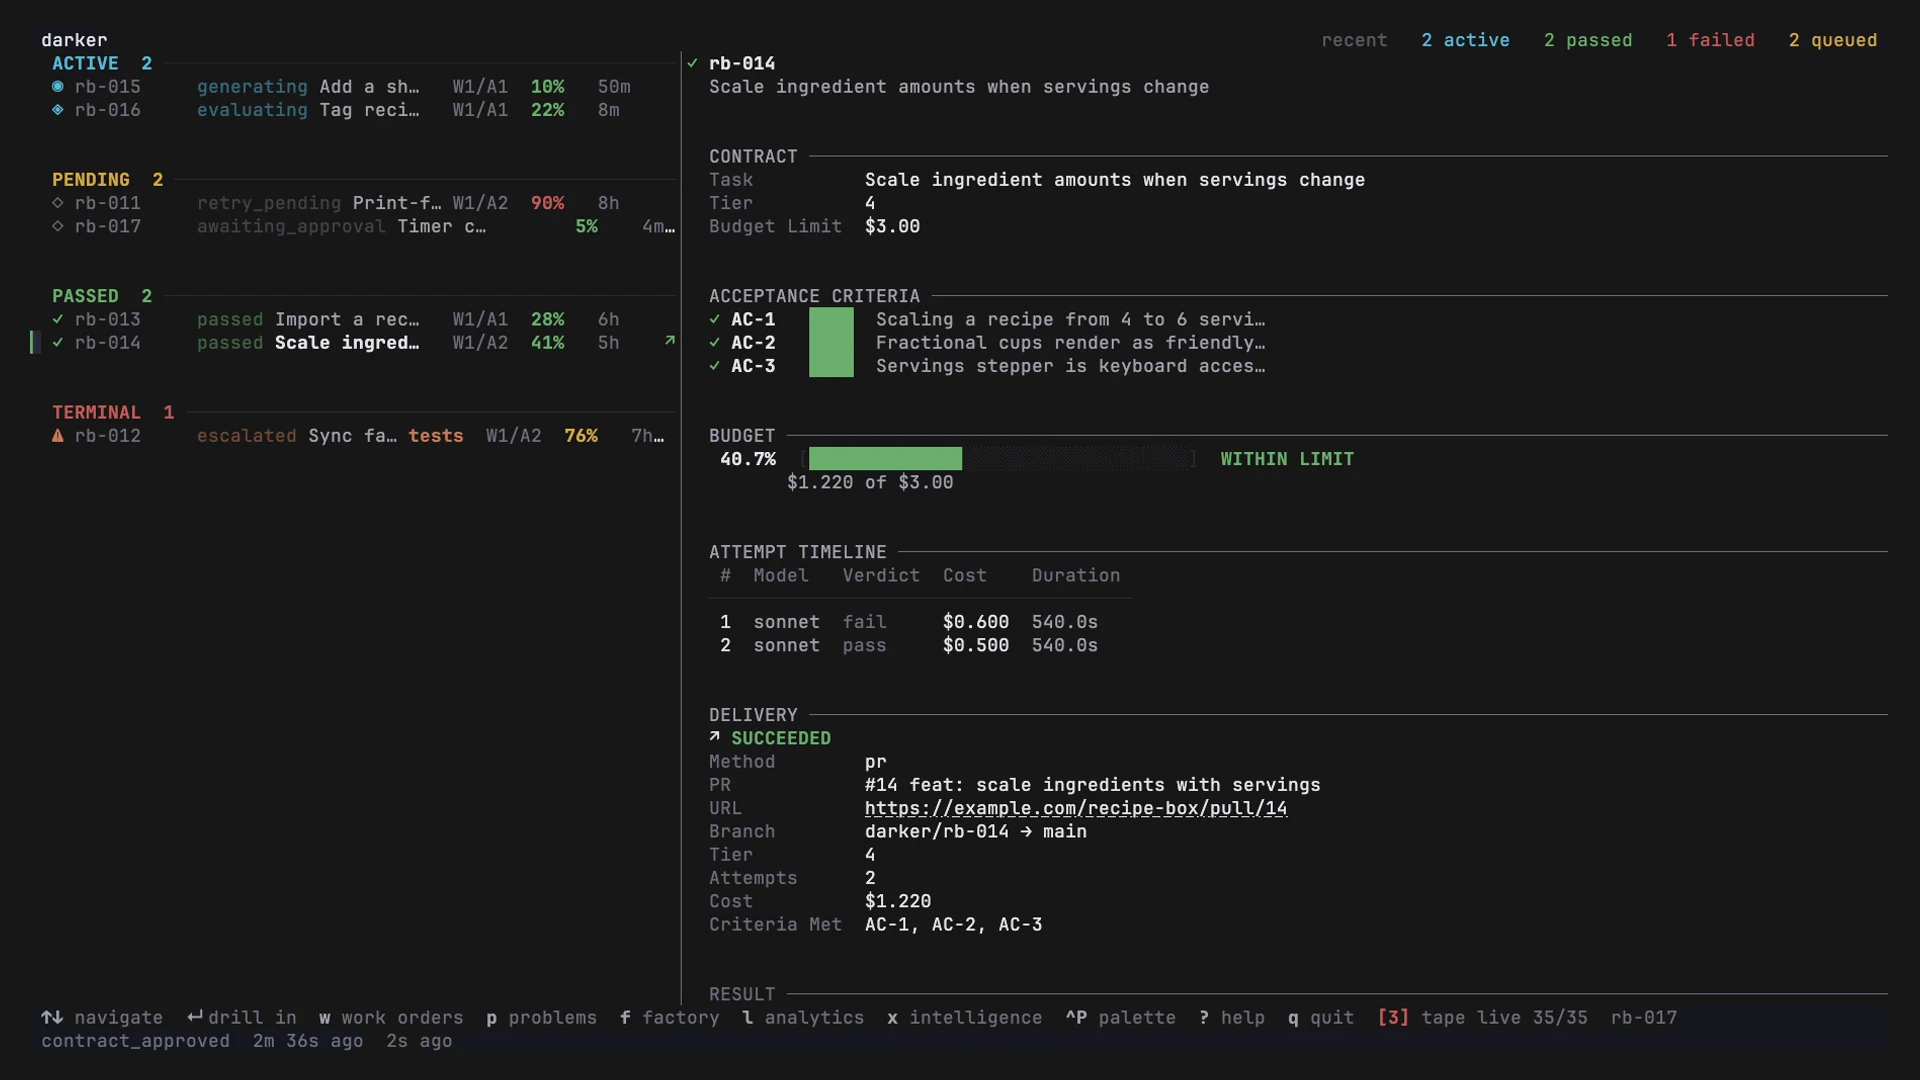
Task: Click the hollow diamond icon beside rb-011
Action: point(58,203)
